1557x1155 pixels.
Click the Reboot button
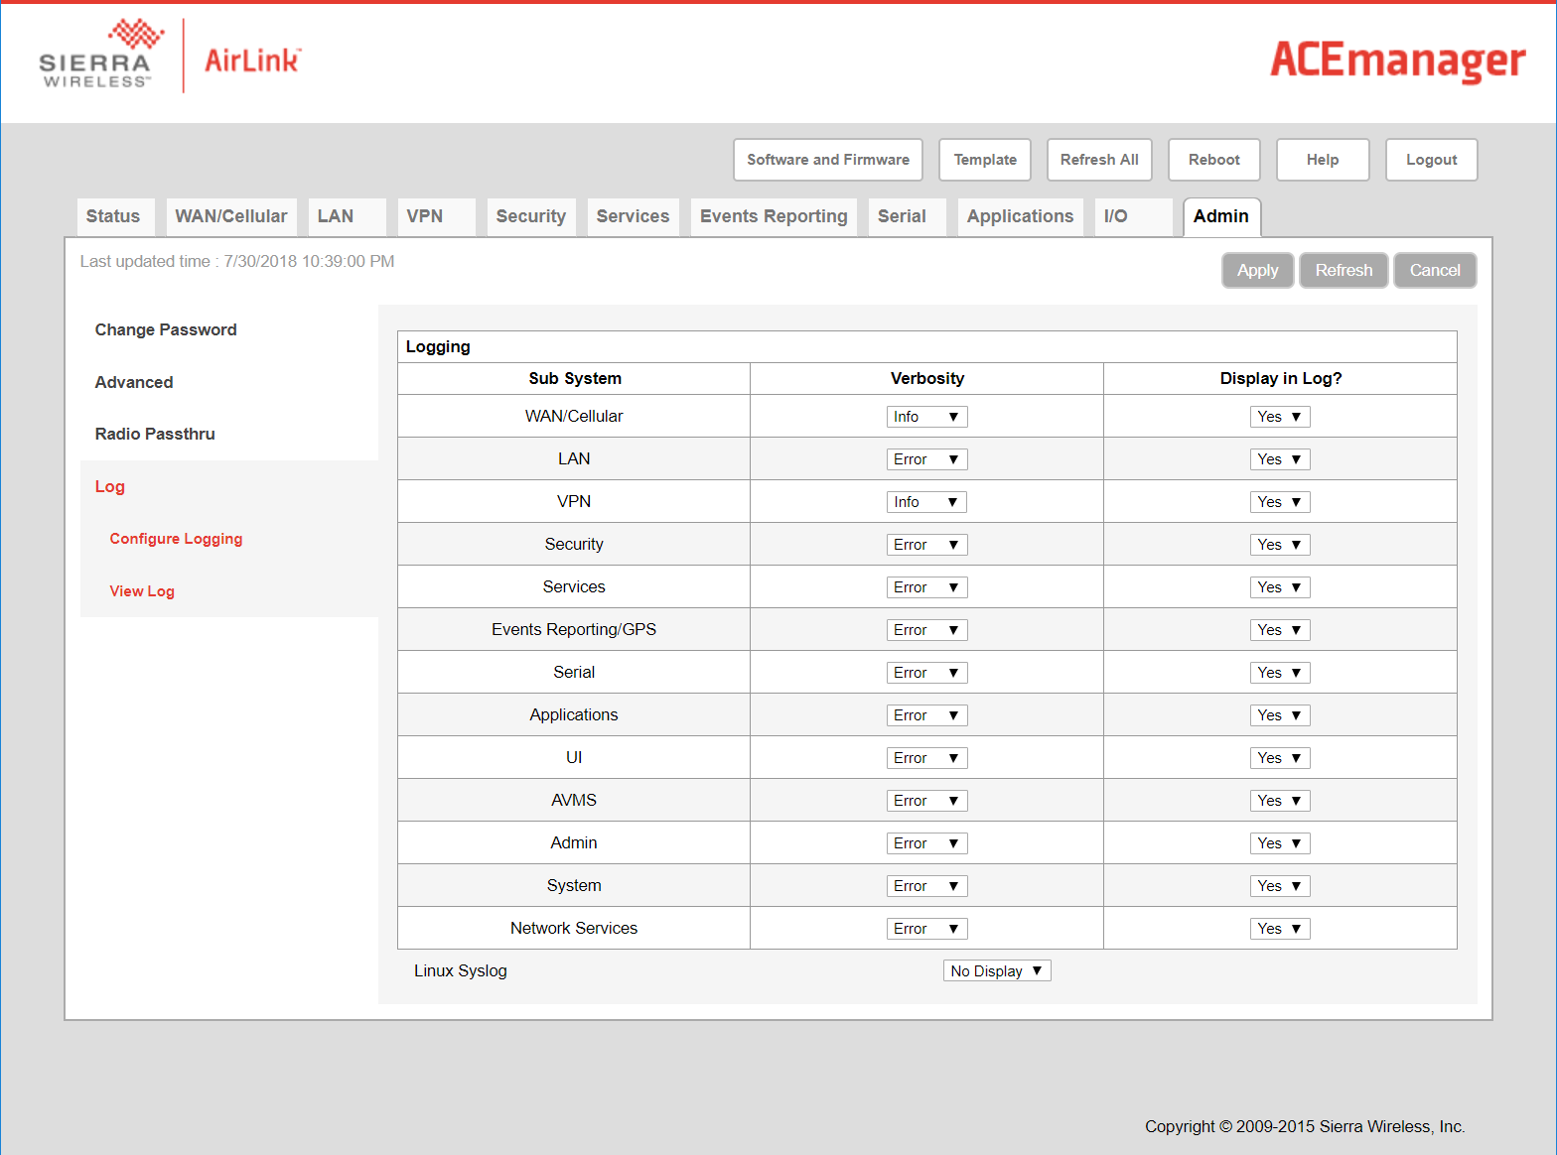[x=1213, y=160]
